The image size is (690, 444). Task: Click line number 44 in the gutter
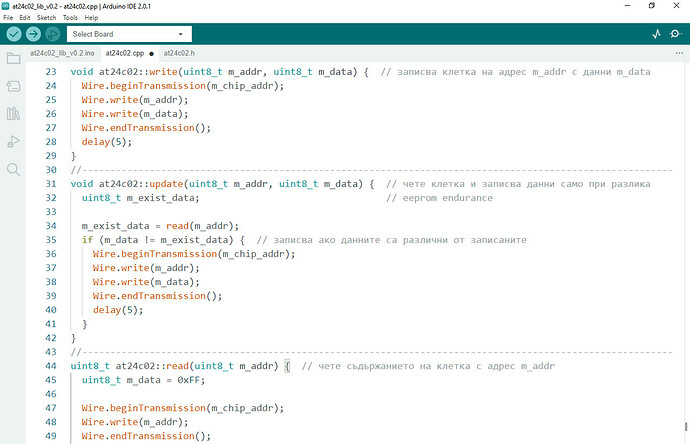coord(48,366)
